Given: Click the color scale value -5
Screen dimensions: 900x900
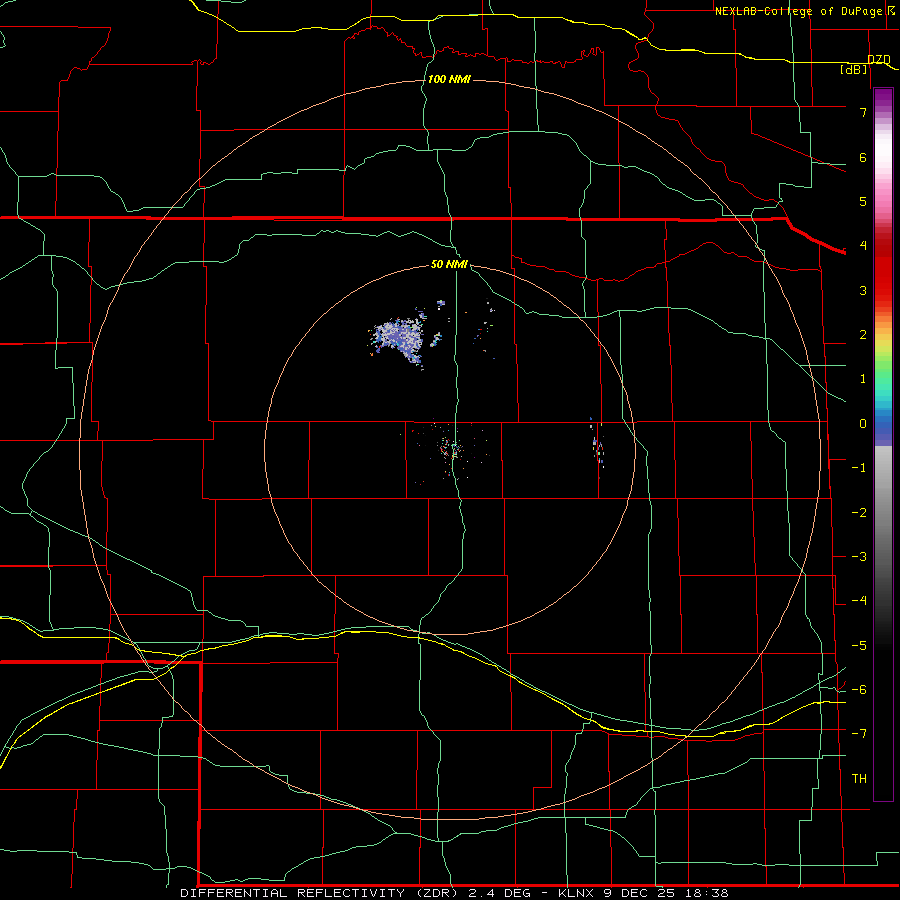Looking at the screenshot, I should click(x=859, y=646).
